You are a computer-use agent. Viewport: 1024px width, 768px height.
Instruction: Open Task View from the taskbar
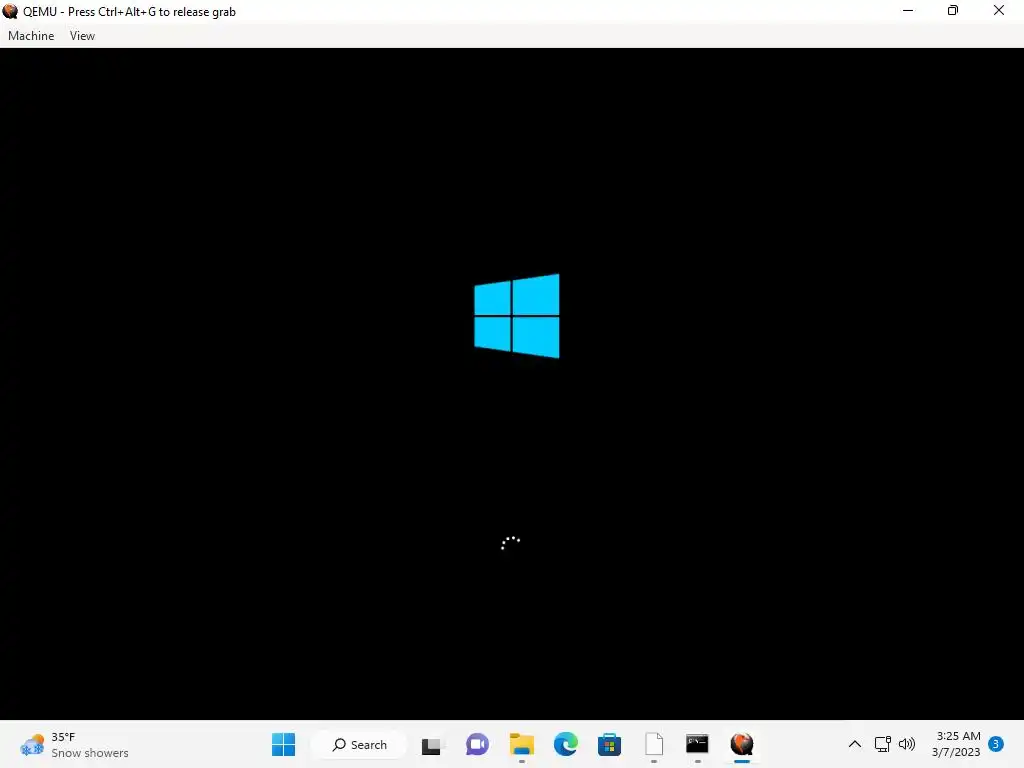(x=431, y=744)
